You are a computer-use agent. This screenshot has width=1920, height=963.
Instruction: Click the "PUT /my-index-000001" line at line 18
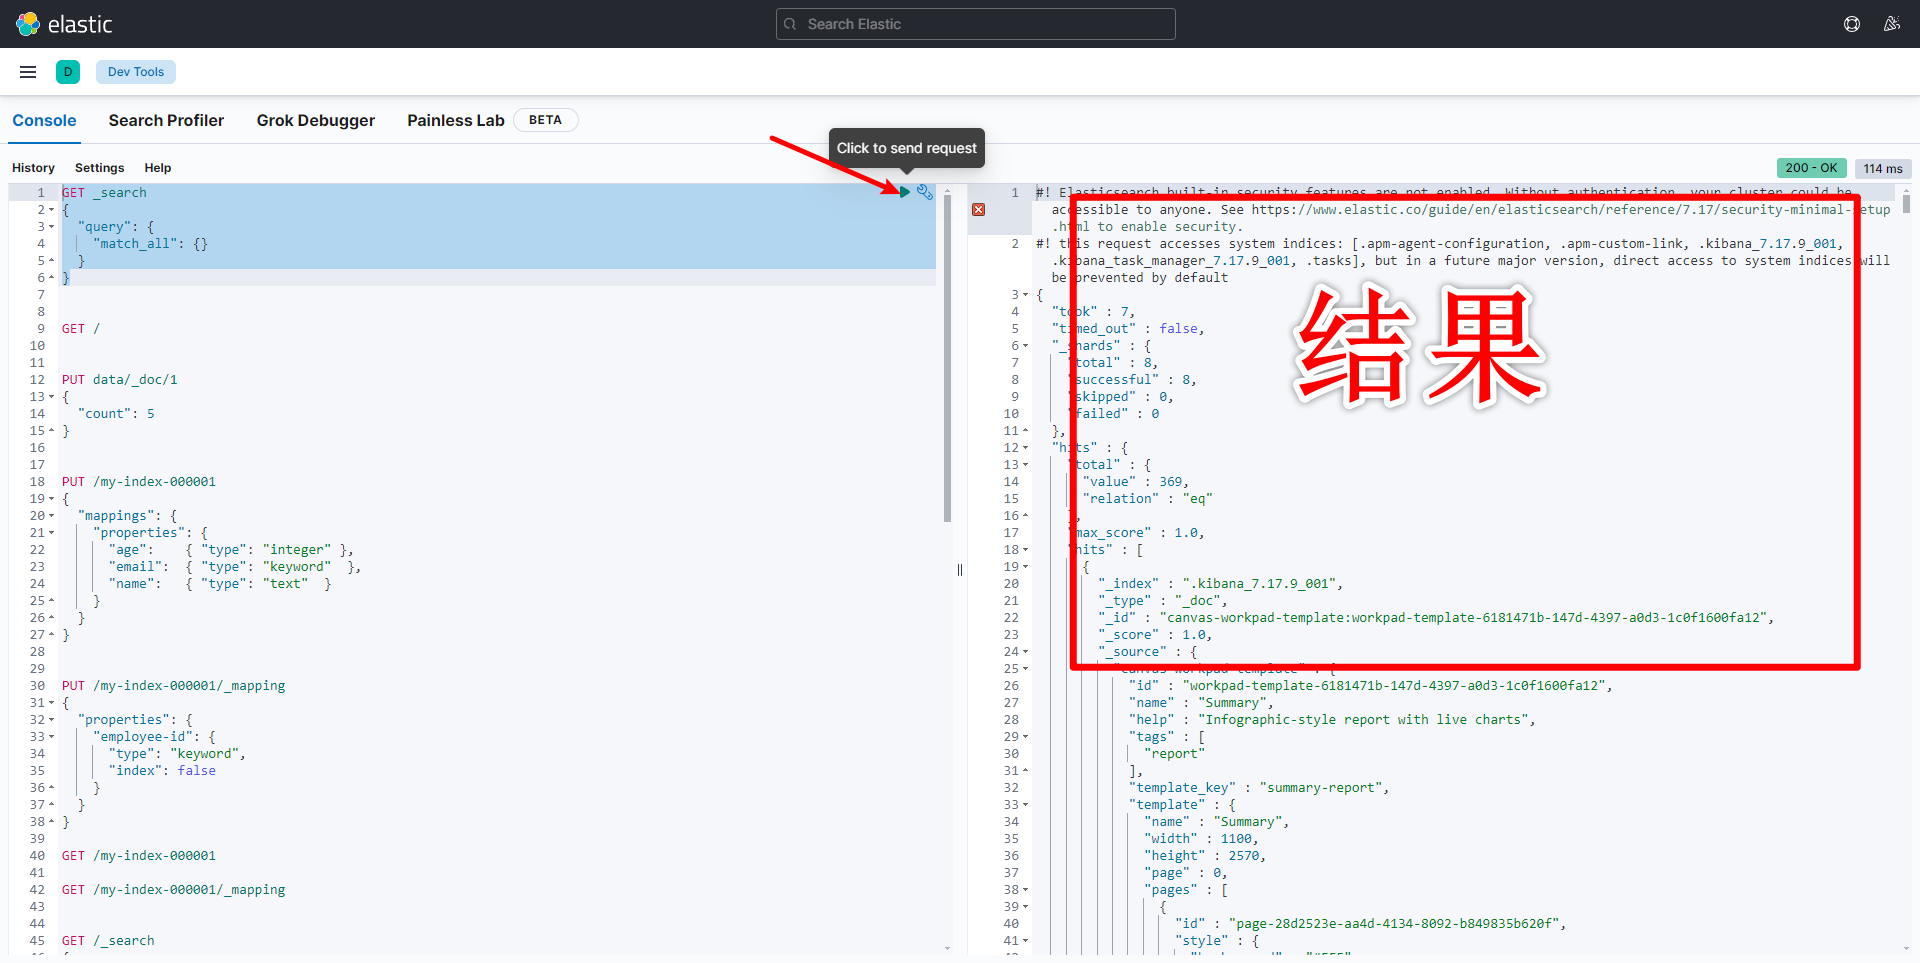click(139, 482)
